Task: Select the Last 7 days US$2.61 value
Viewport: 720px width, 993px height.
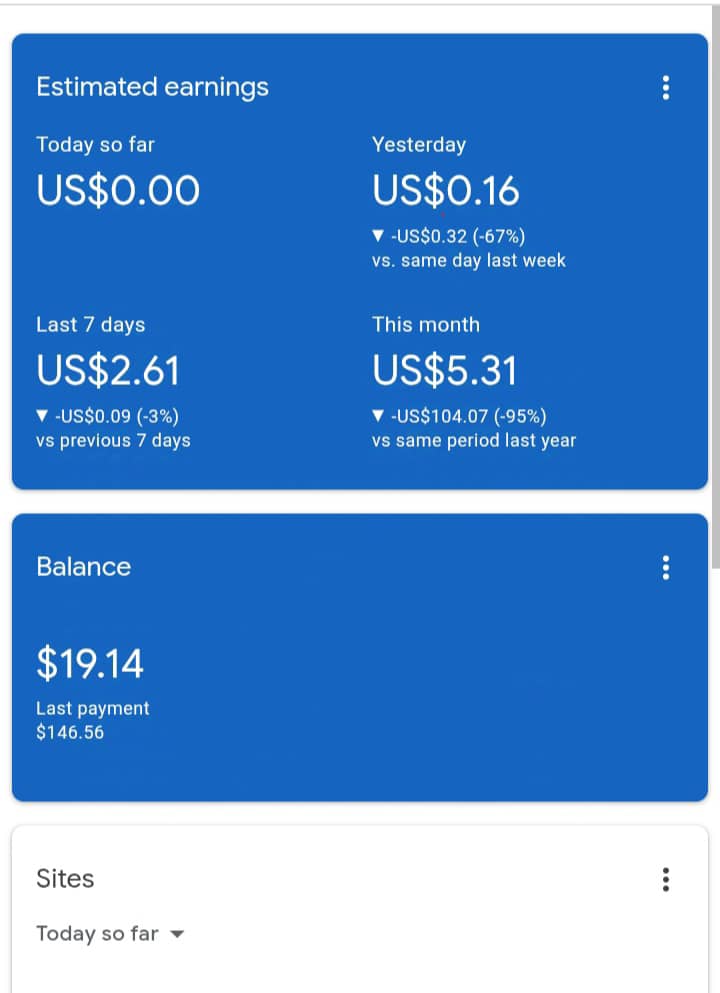Action: (108, 371)
